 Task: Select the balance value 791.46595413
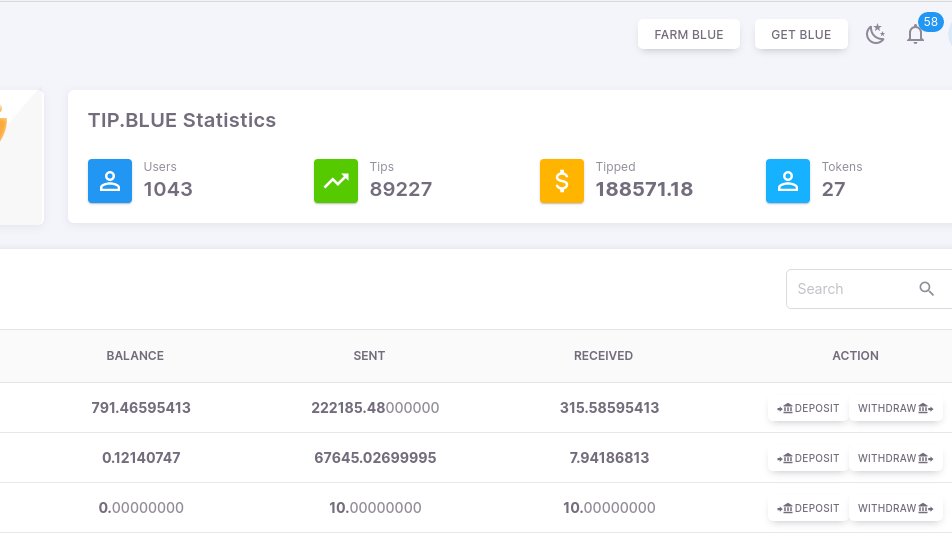click(x=141, y=408)
